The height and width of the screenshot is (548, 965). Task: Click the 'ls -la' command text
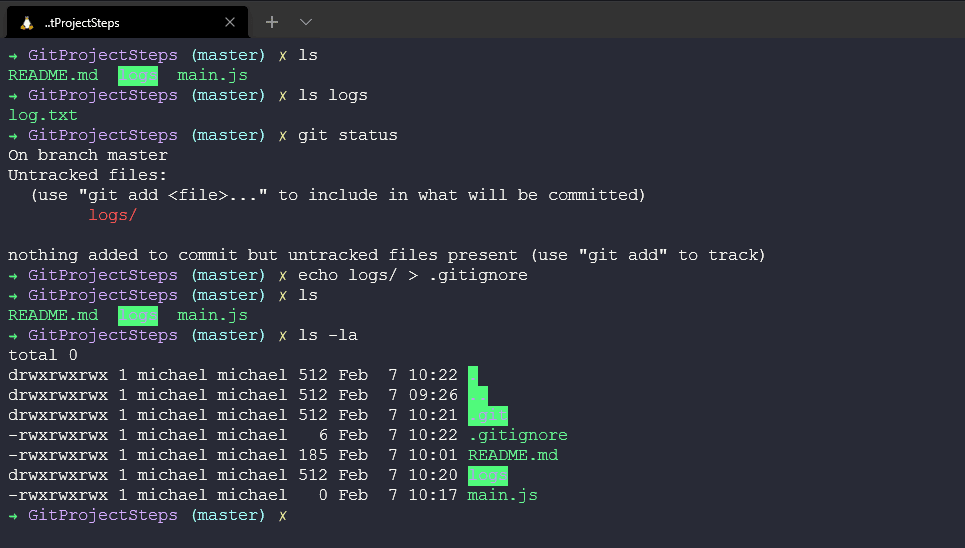[x=327, y=335]
